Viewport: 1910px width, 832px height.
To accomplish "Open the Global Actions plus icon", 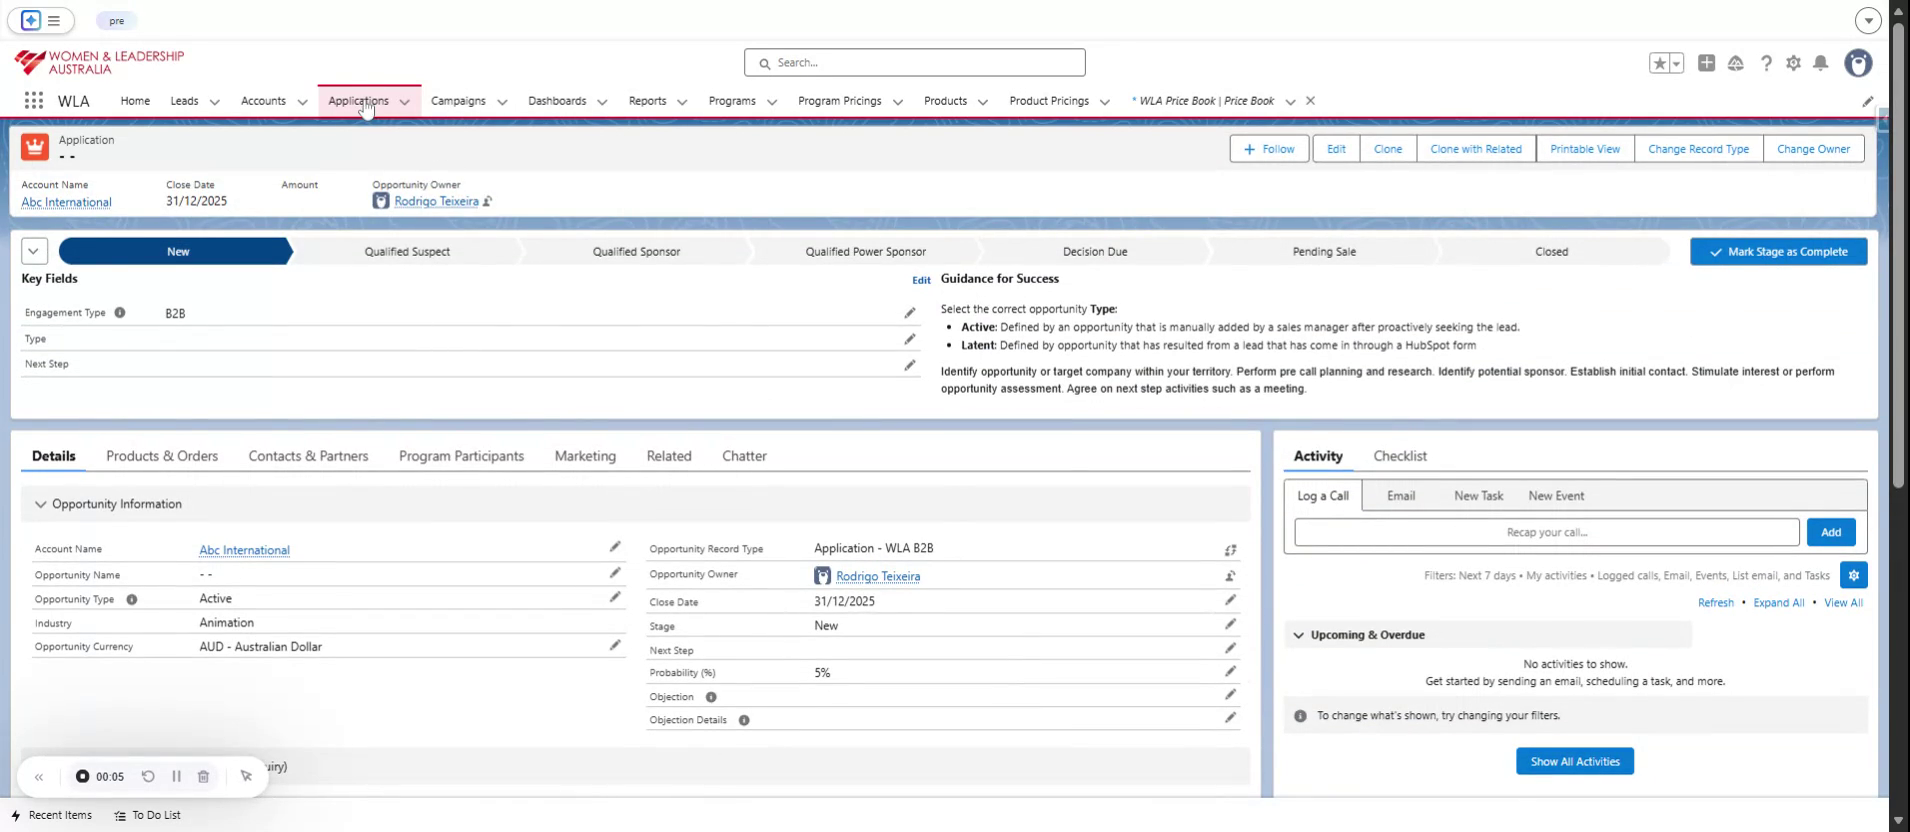I will click(x=1707, y=63).
